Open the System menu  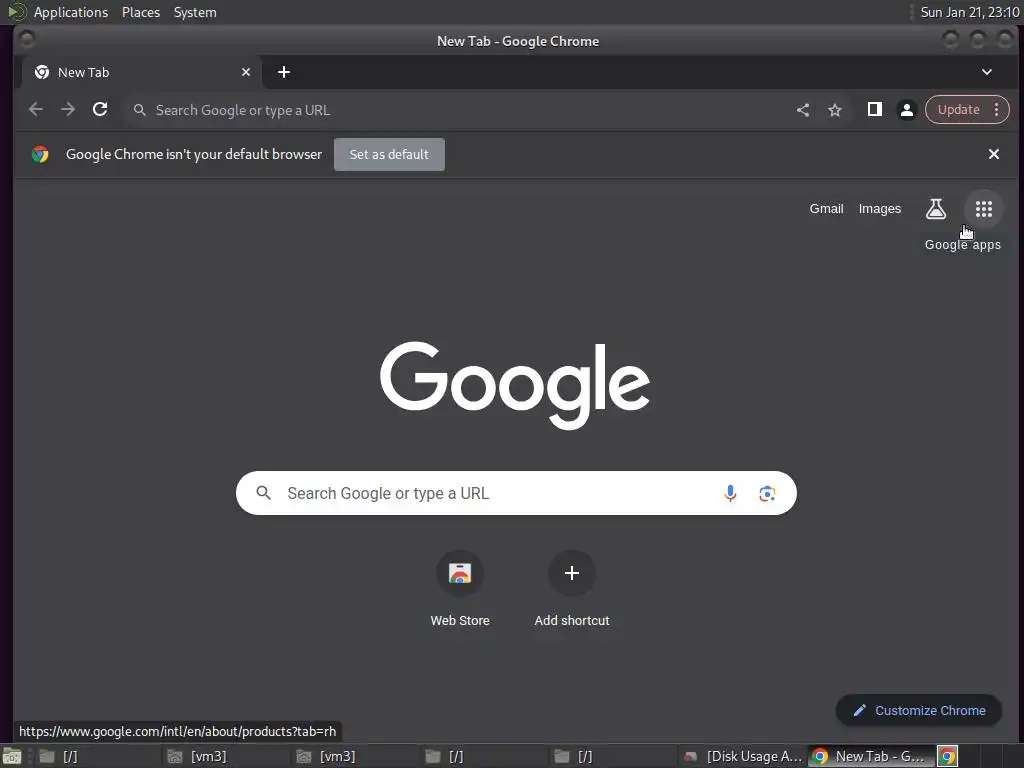(x=195, y=12)
